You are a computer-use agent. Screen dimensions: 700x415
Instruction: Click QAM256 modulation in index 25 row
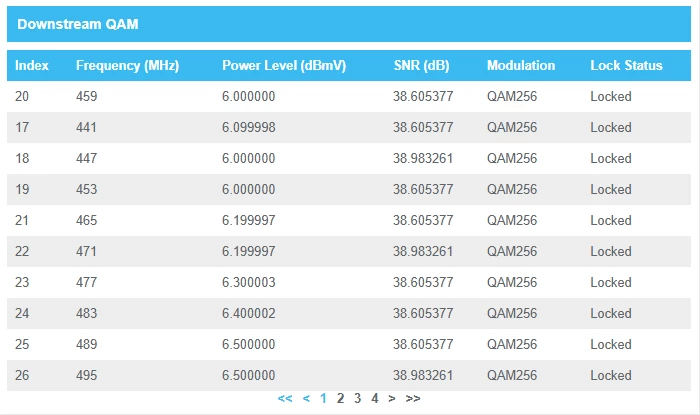click(512, 344)
